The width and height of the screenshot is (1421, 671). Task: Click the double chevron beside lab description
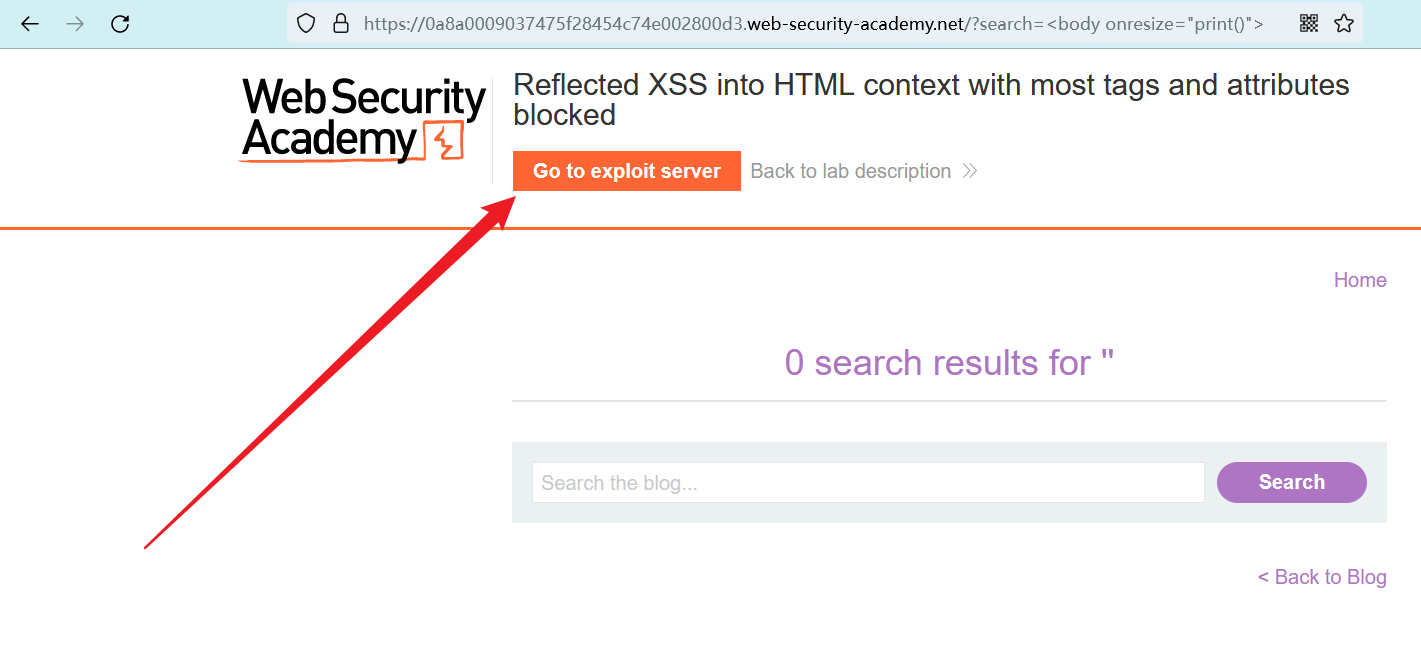(969, 171)
